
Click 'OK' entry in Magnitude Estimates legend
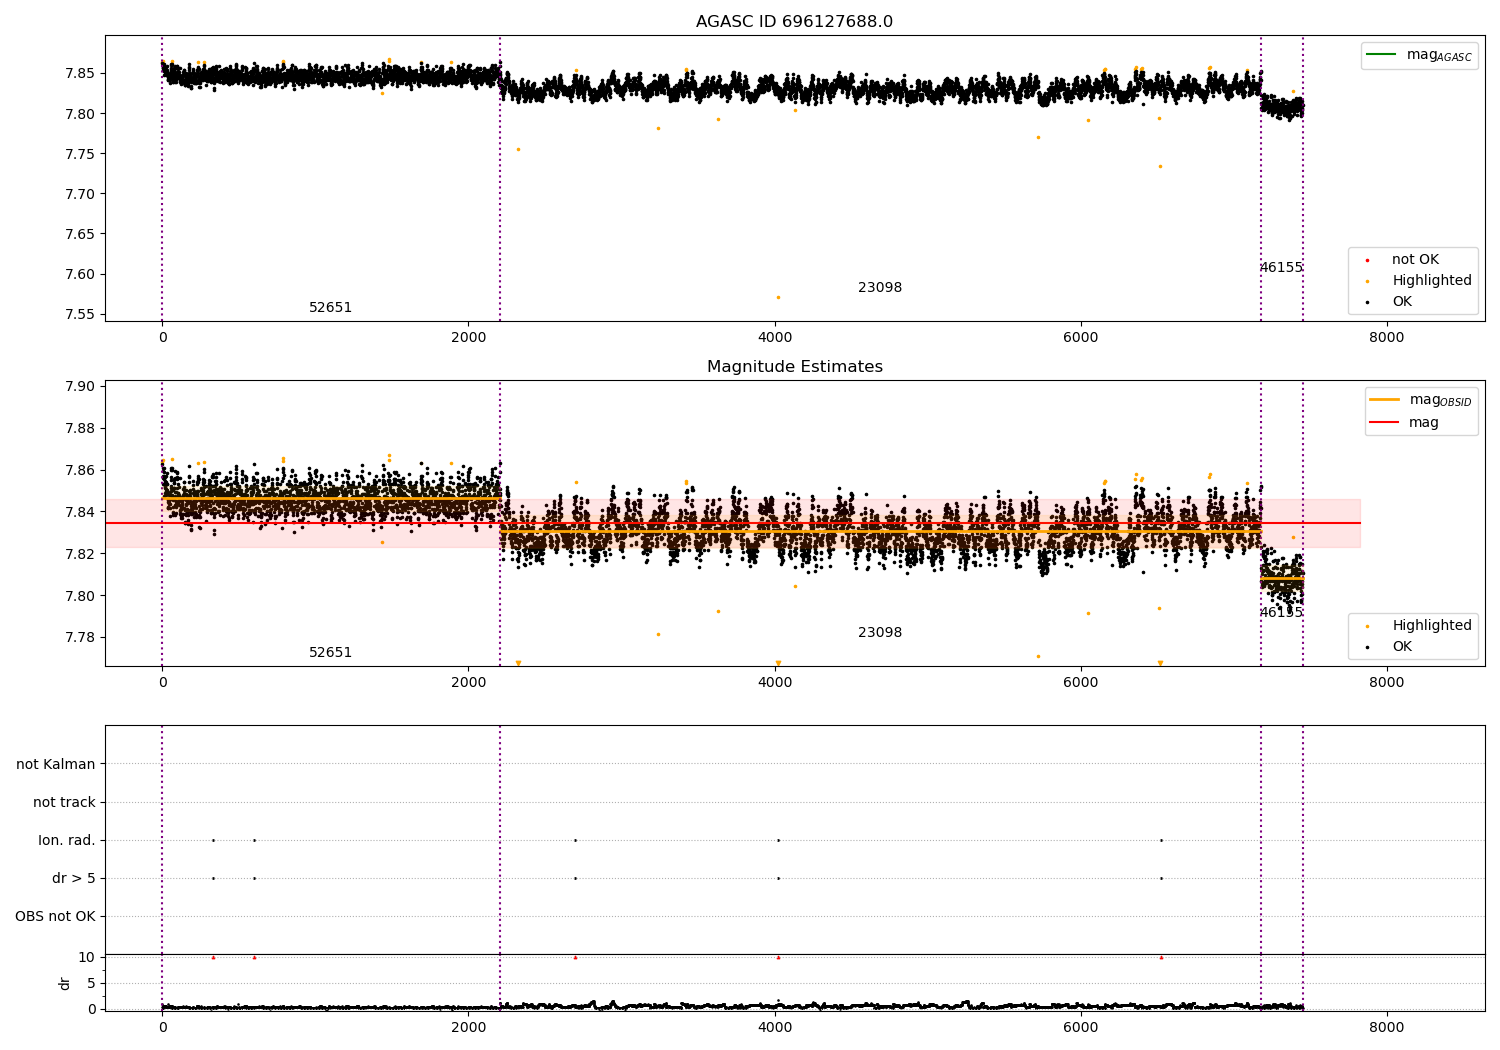1402,646
